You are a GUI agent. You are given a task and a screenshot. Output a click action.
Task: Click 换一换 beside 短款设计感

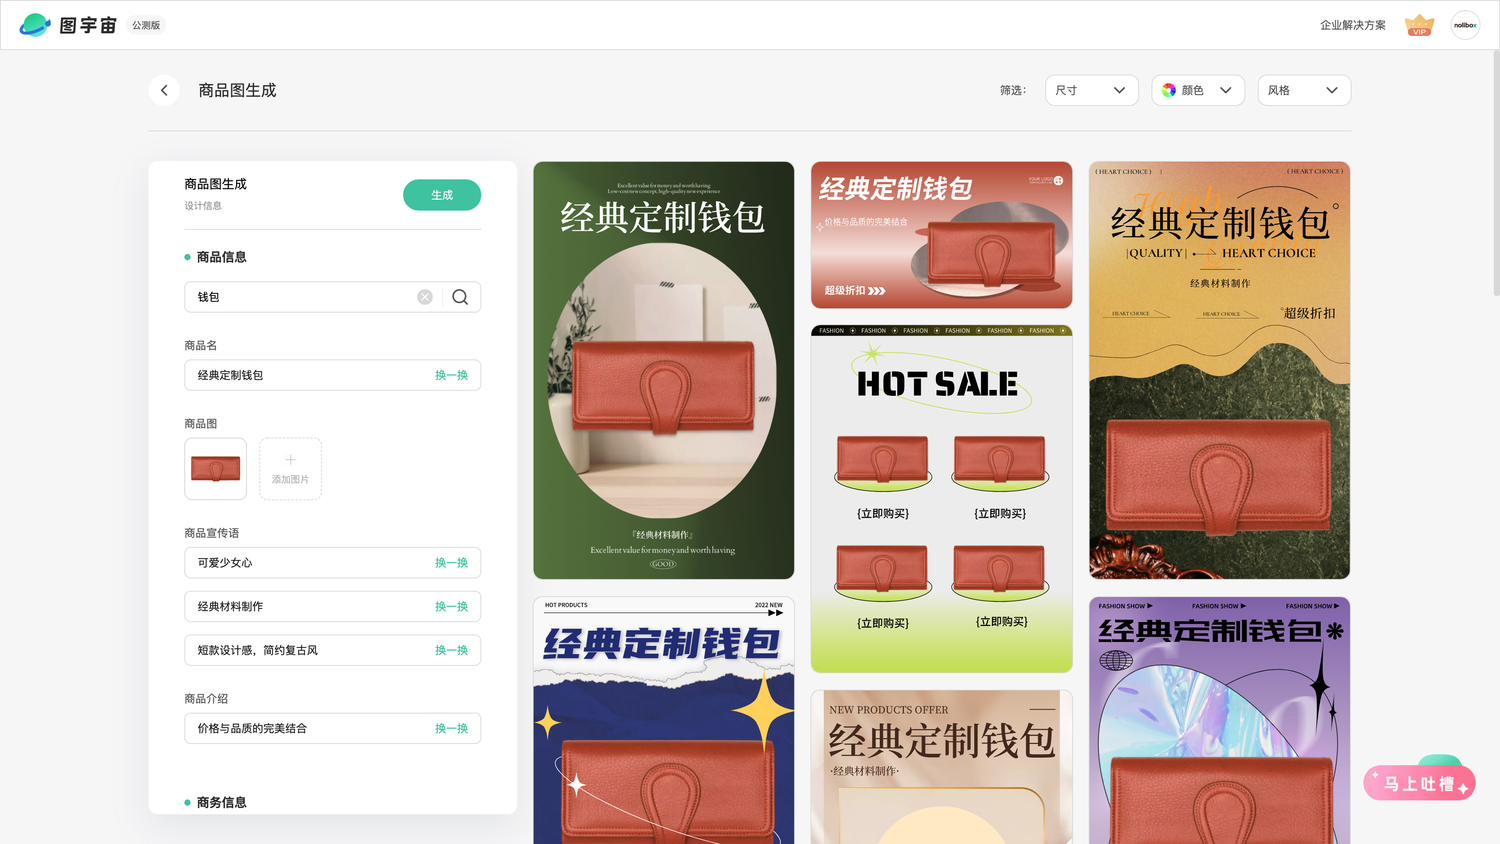point(451,650)
